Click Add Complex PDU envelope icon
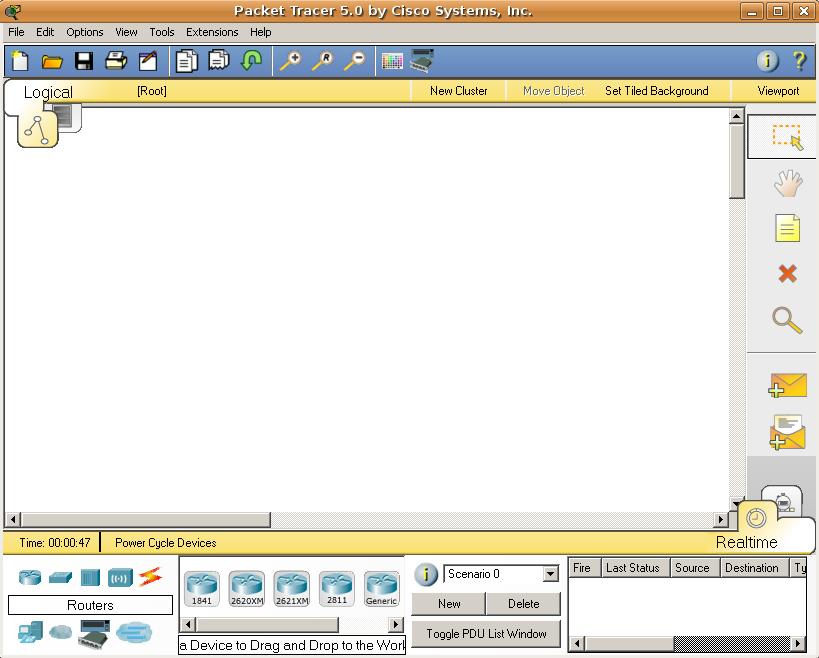The width and height of the screenshot is (819, 658). 788,432
